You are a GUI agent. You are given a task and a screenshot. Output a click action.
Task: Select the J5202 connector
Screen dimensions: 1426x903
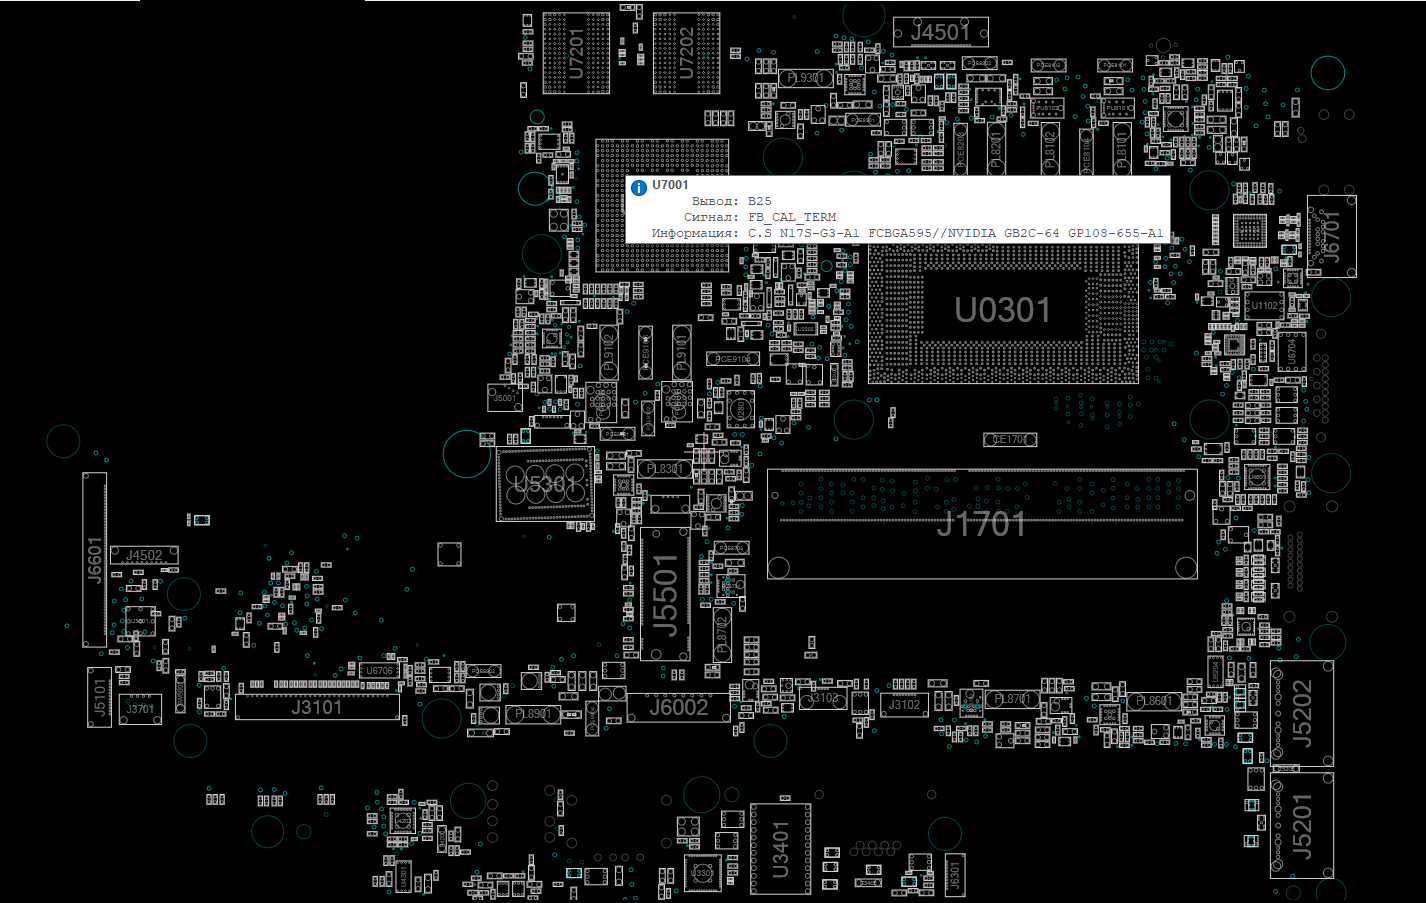[1302, 713]
